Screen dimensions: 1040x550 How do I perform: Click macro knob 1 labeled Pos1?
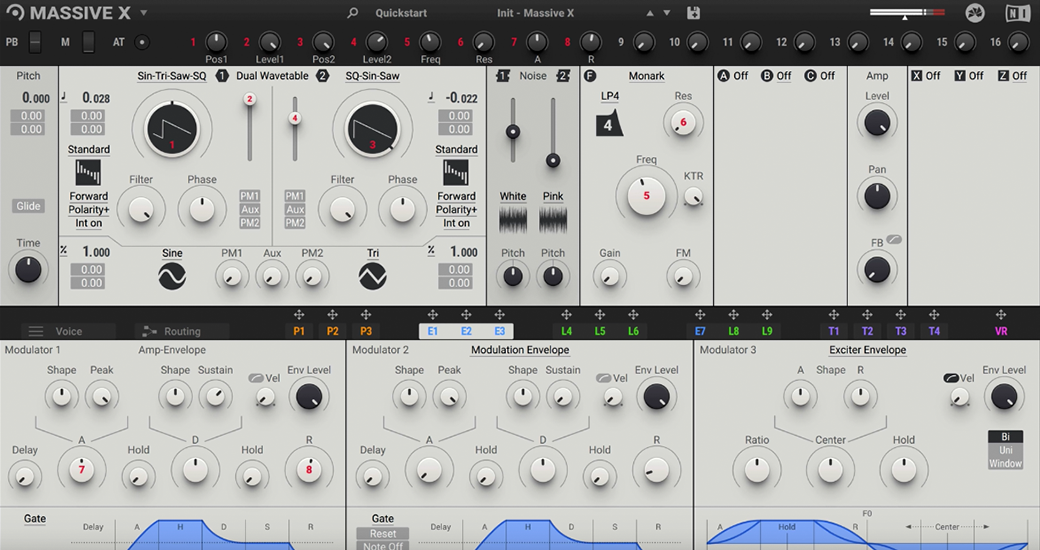pyautogui.click(x=216, y=42)
